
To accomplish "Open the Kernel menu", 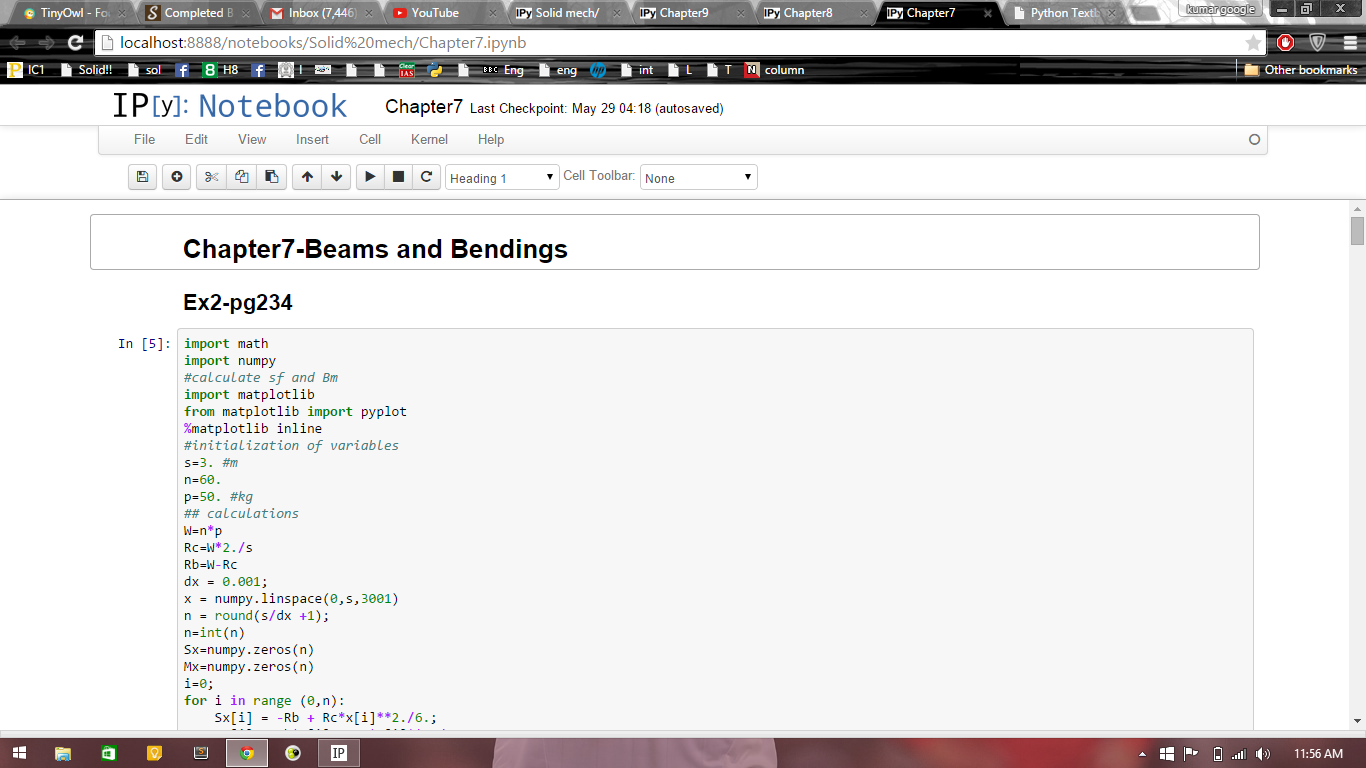I will tap(429, 140).
